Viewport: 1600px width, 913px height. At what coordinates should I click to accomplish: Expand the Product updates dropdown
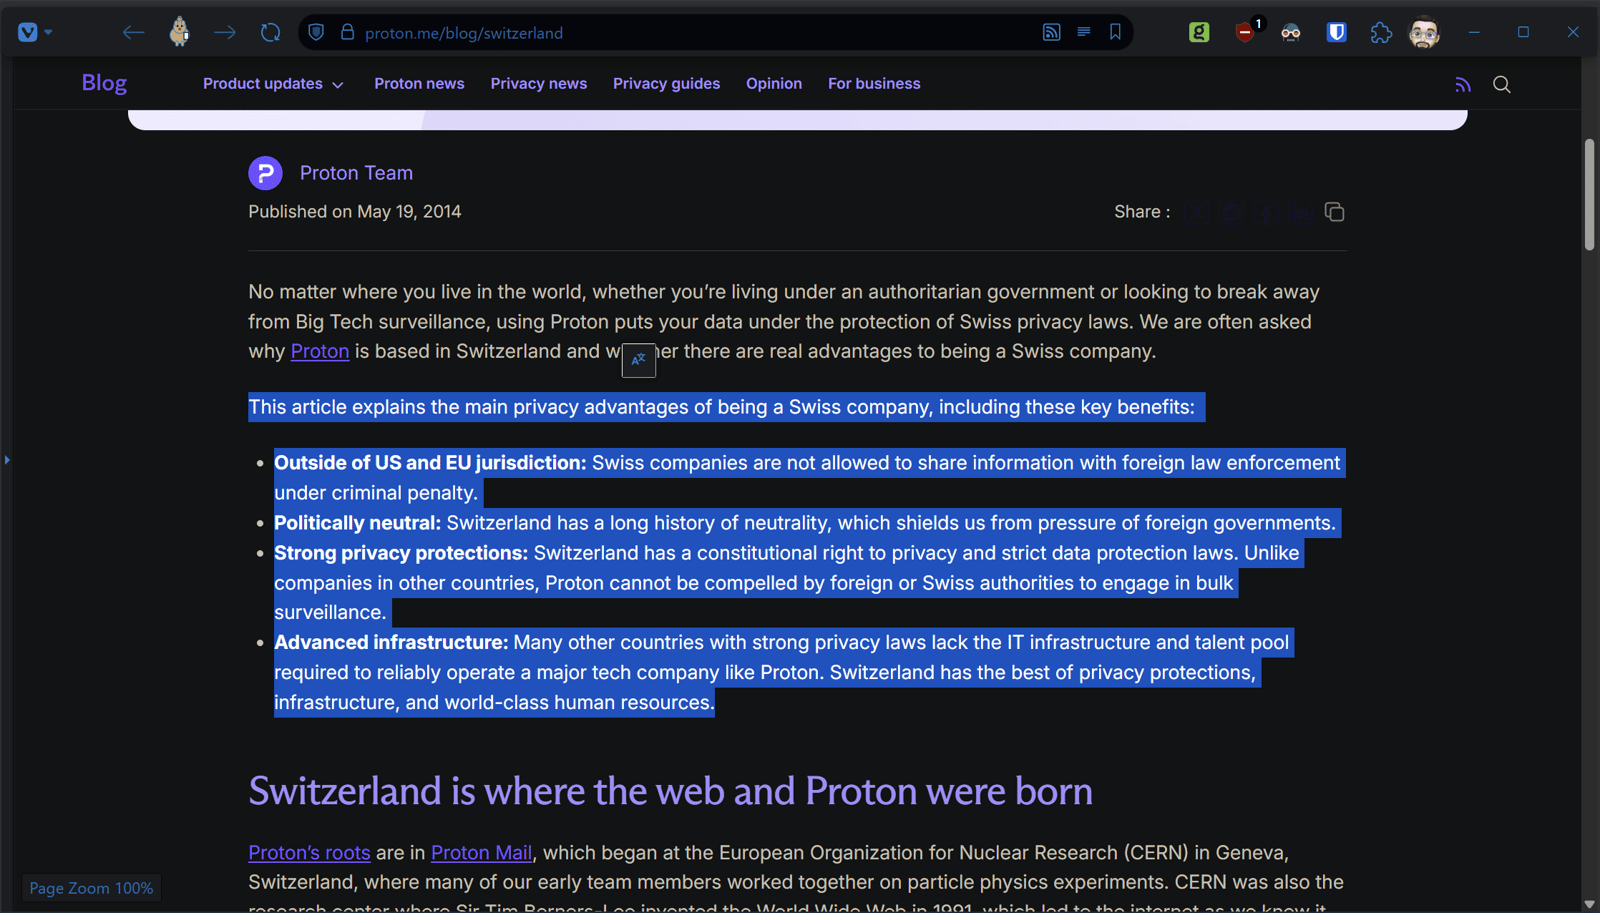tap(272, 84)
